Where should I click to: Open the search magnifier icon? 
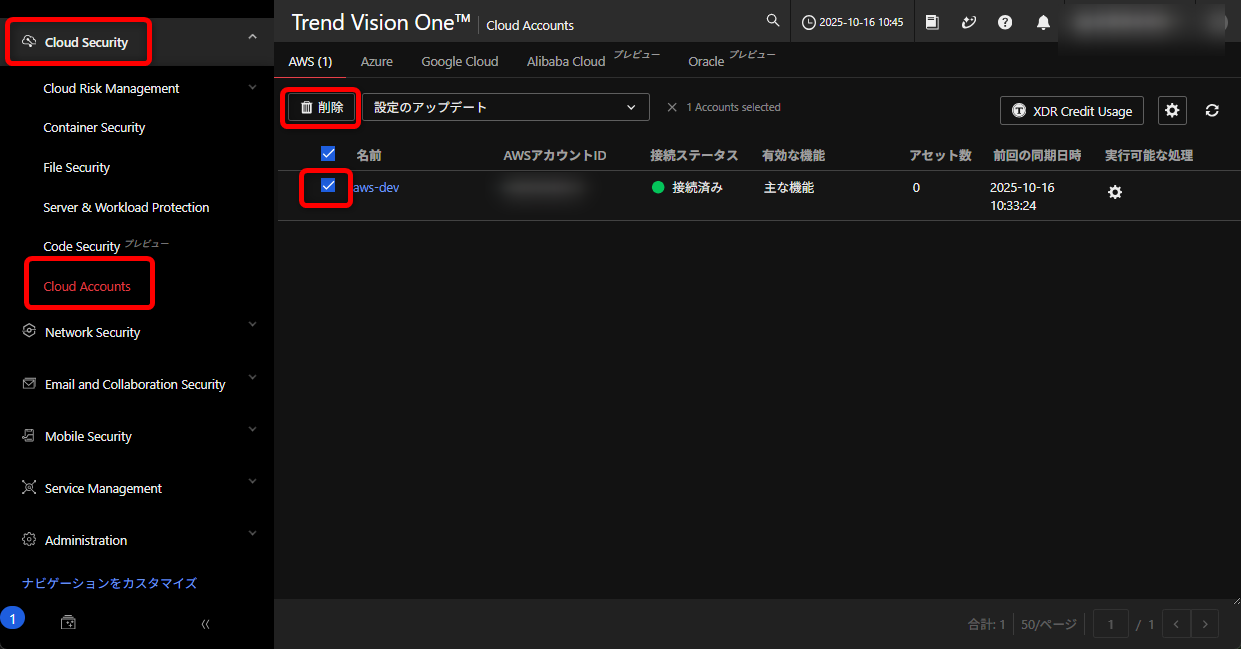click(772, 21)
